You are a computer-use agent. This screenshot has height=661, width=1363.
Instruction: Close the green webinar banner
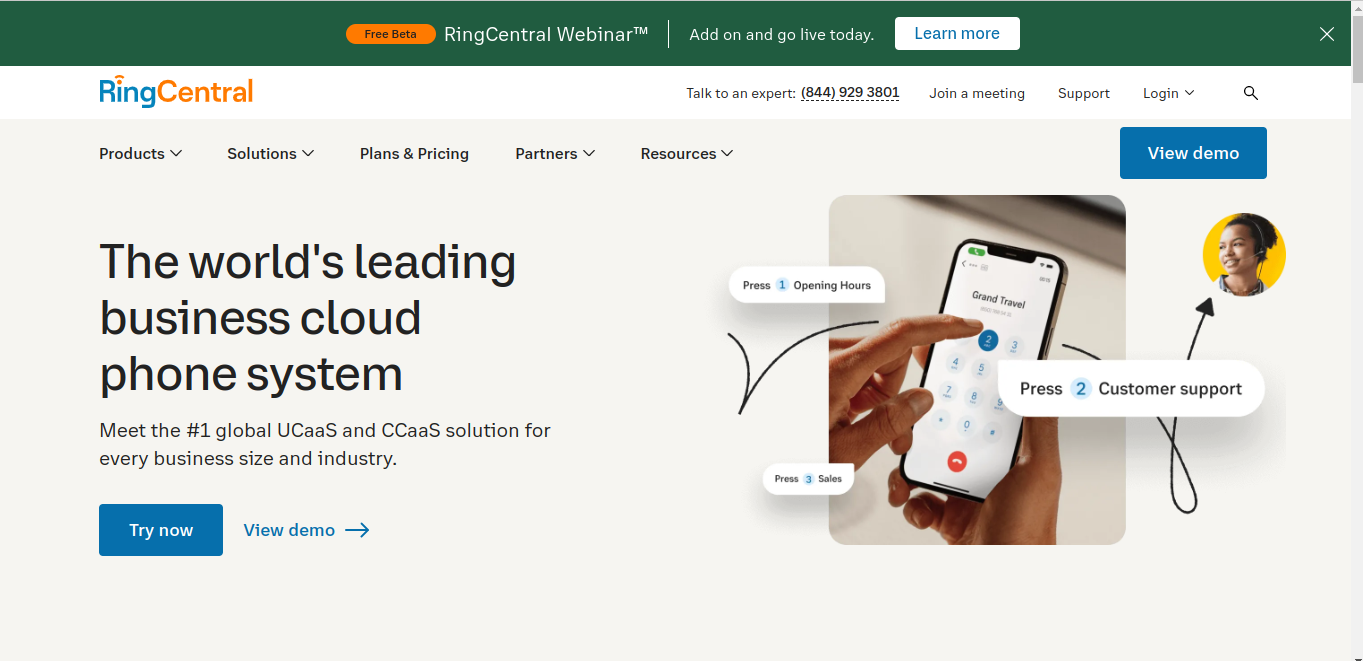tap(1327, 34)
